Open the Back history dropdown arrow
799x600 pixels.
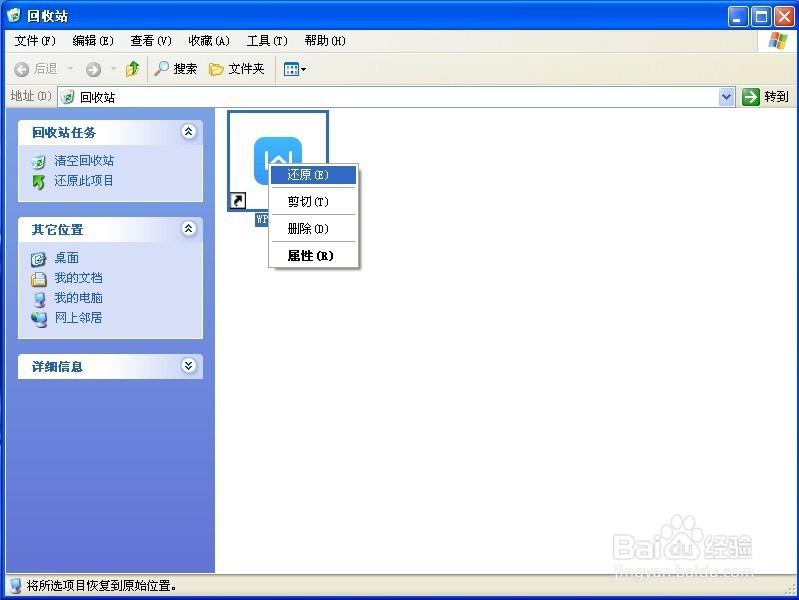coord(71,69)
